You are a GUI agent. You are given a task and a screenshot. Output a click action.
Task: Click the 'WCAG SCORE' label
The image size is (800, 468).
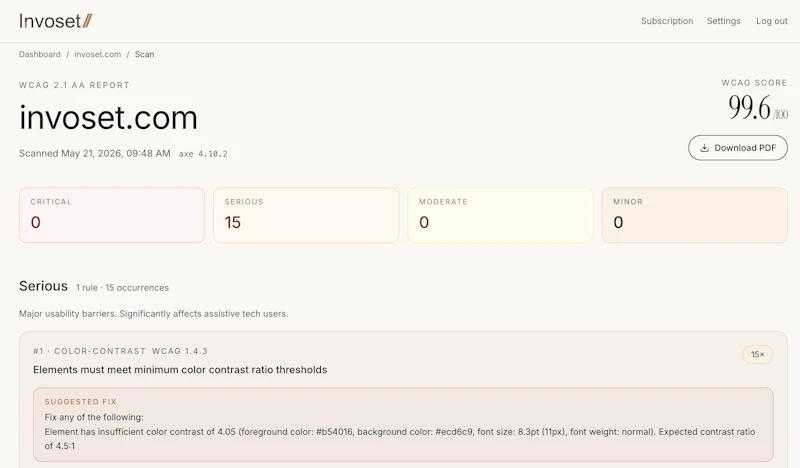click(x=754, y=83)
